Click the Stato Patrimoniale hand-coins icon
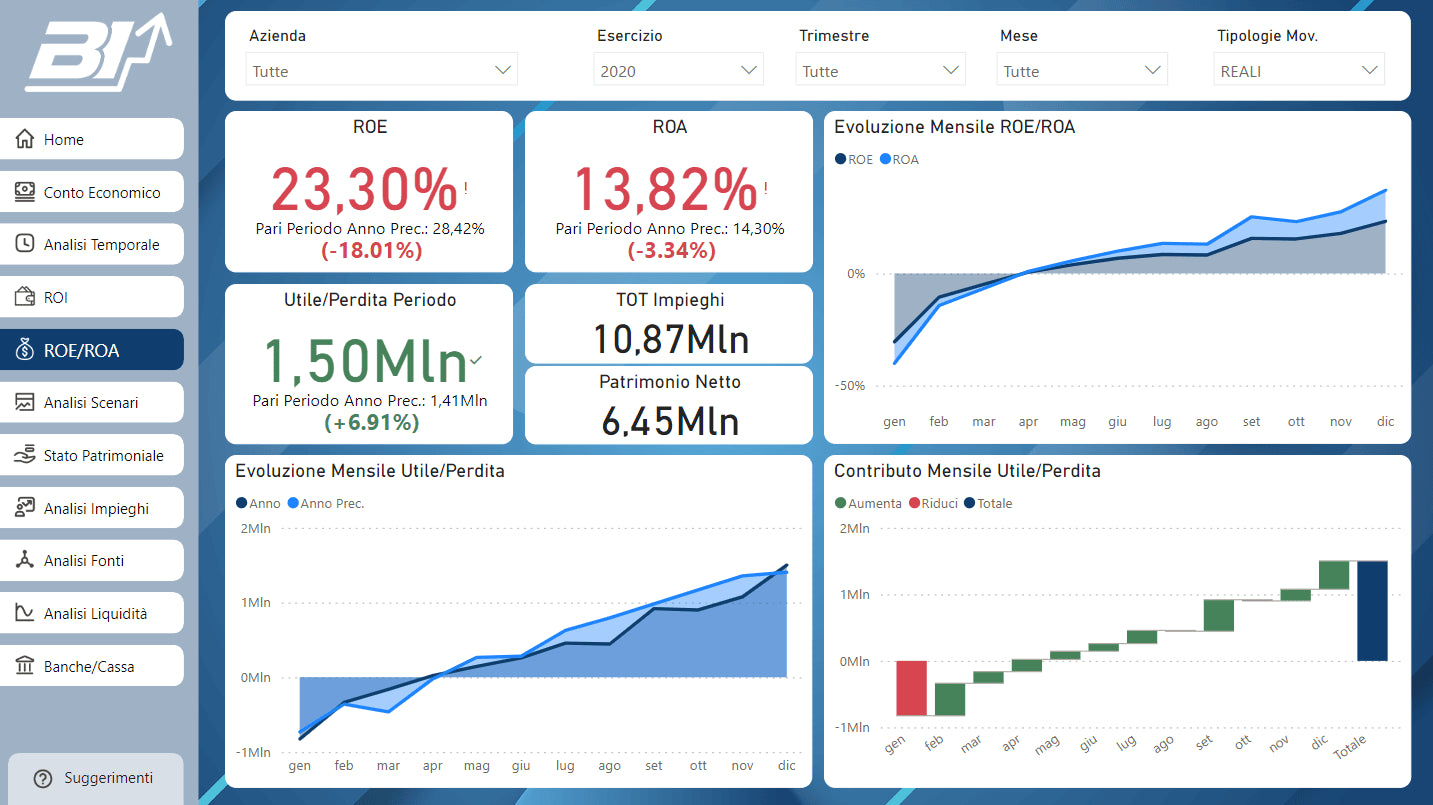This screenshot has height=805, width=1433. point(25,455)
